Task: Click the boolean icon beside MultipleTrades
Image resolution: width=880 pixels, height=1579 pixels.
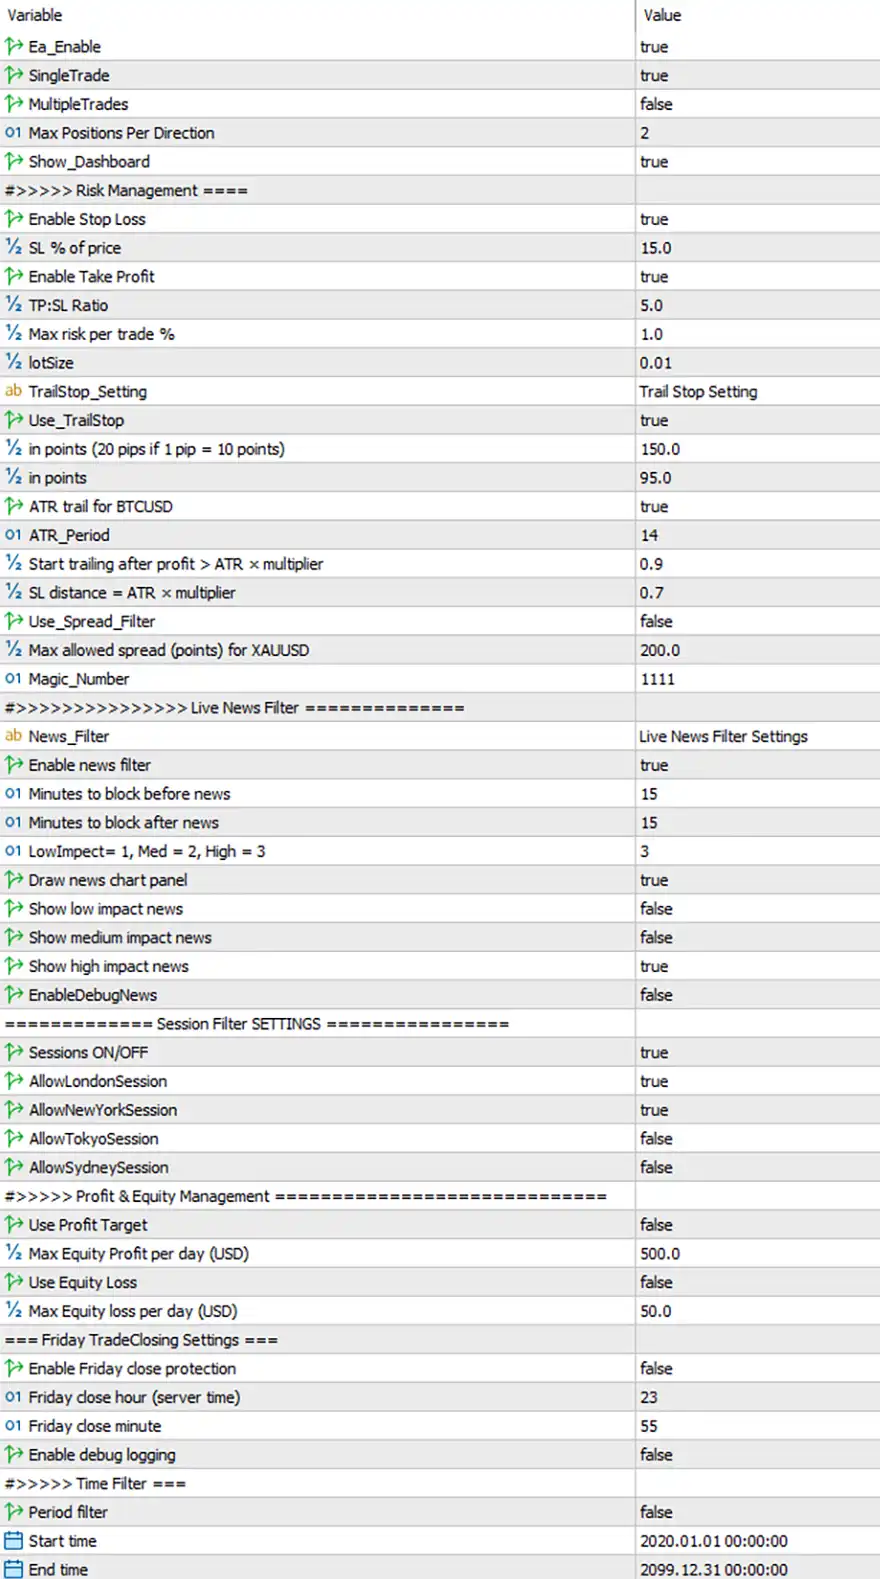Action: (x=13, y=104)
